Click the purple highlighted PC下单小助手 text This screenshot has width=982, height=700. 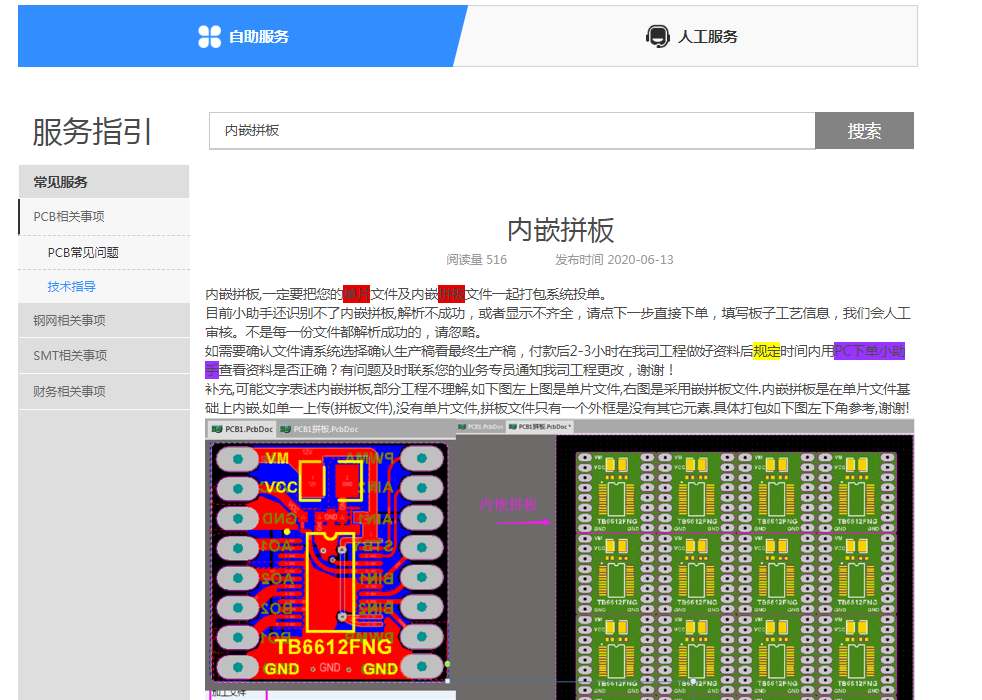tap(868, 351)
